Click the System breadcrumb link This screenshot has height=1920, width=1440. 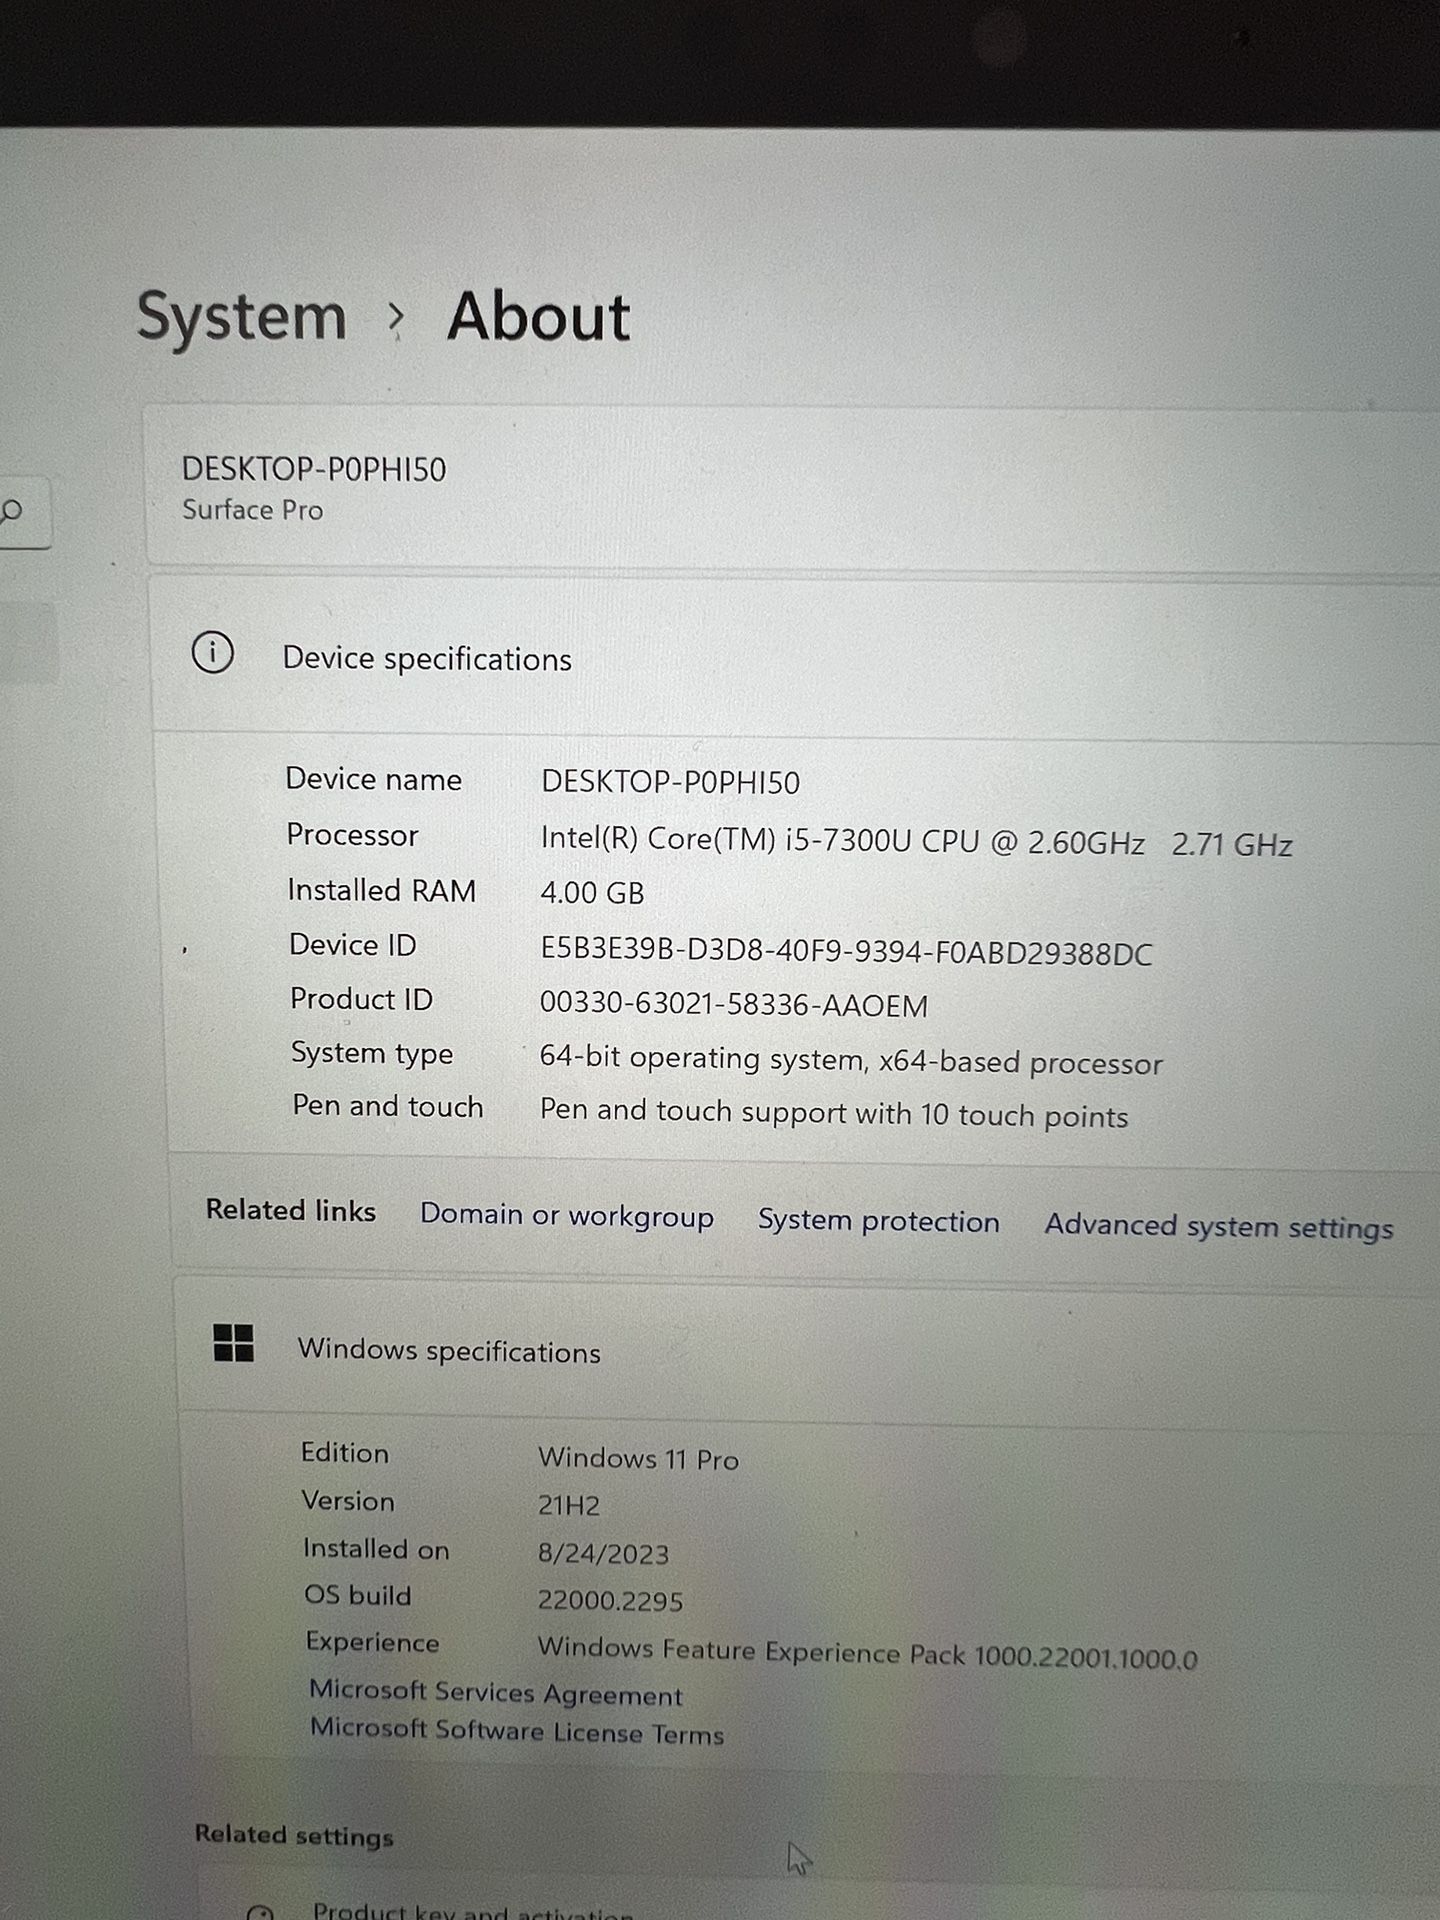[242, 318]
